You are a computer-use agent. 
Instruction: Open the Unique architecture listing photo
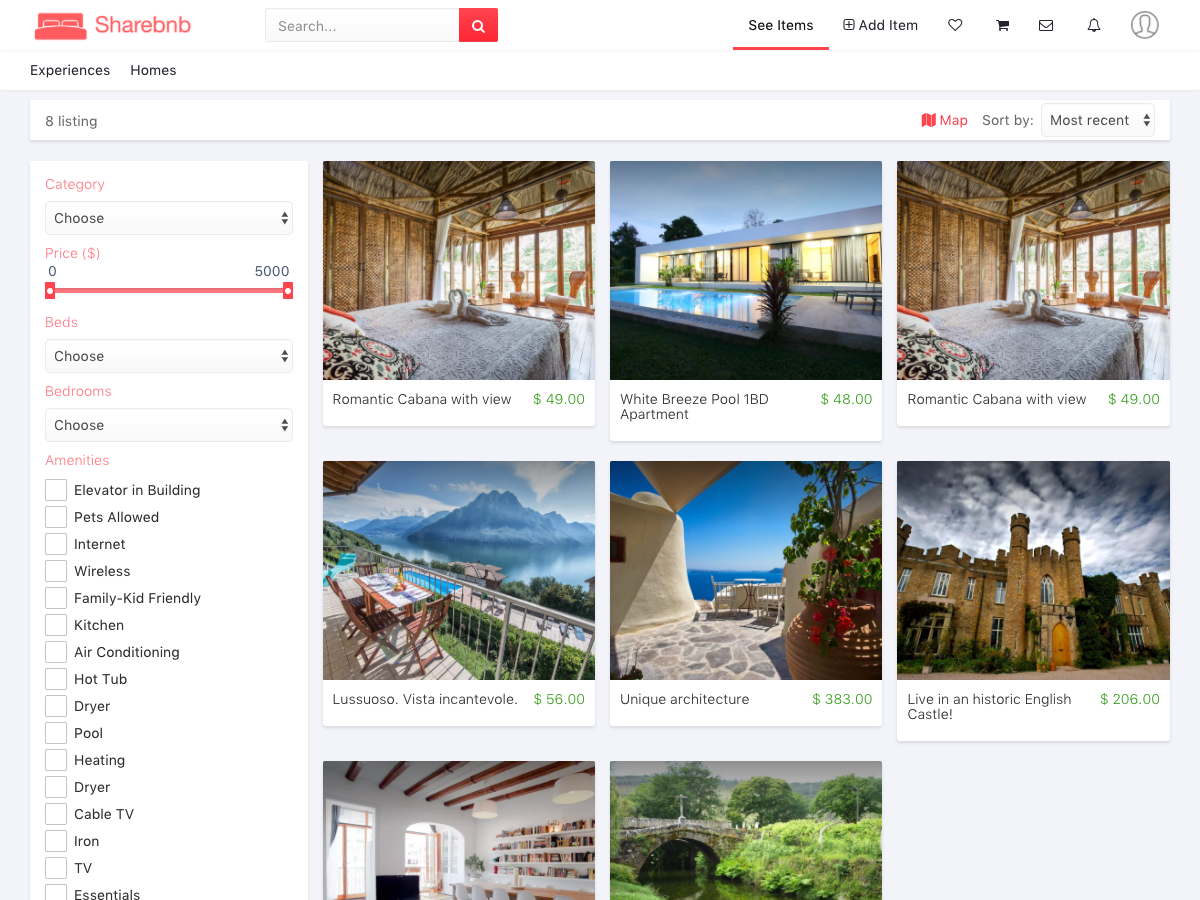click(746, 570)
